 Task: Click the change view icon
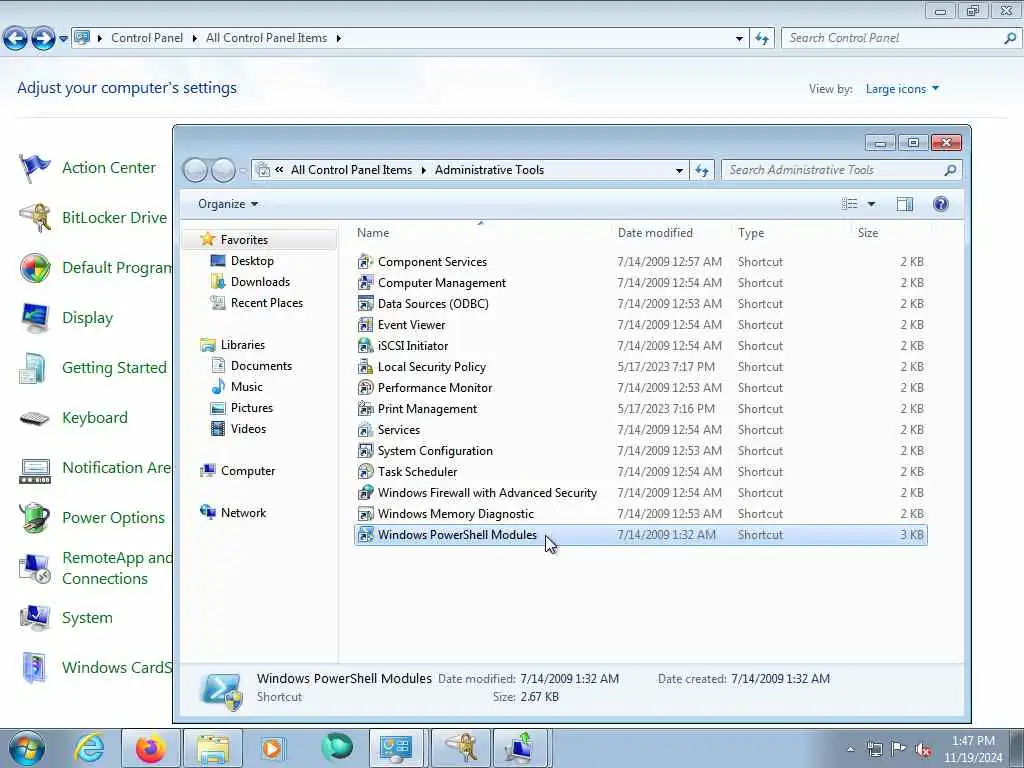pos(850,204)
